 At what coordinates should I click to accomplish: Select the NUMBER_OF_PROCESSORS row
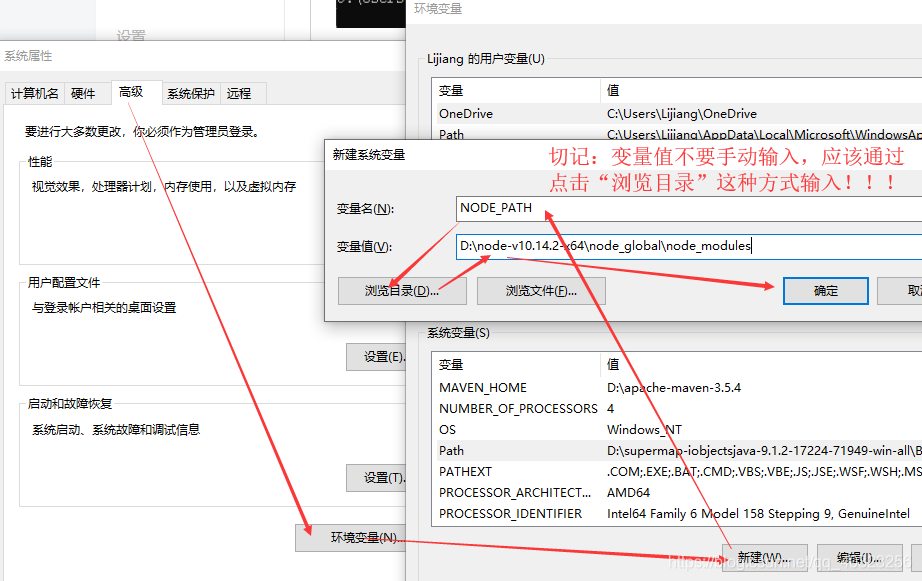[x=677, y=409]
